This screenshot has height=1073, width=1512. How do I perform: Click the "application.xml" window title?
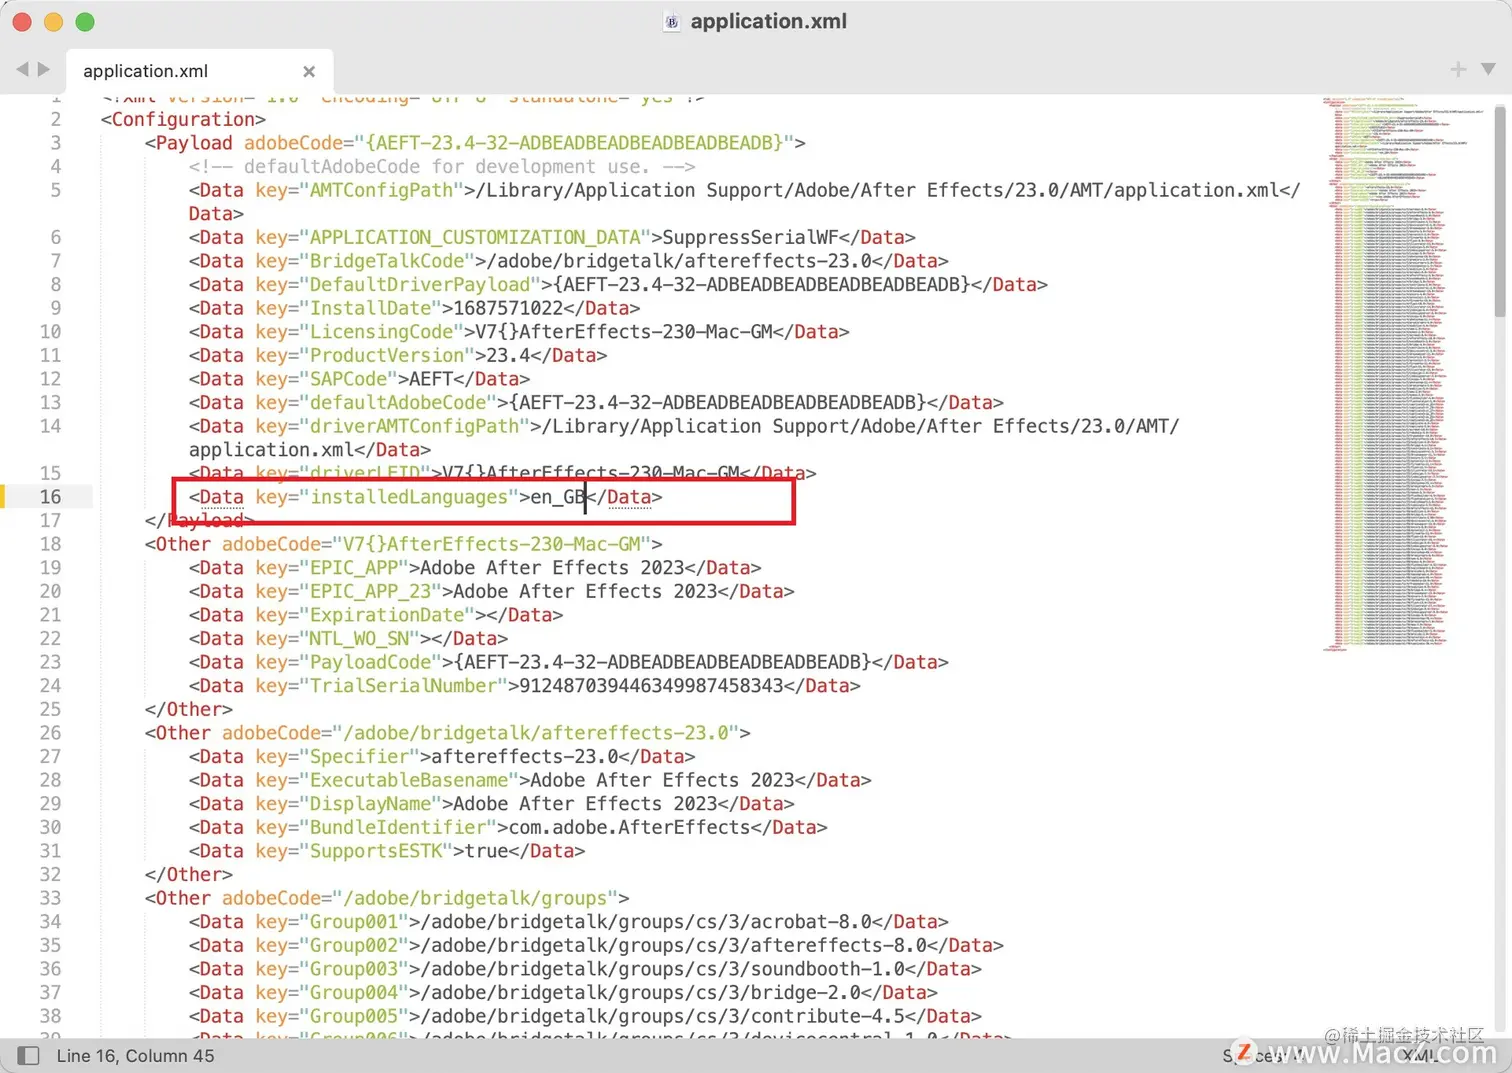click(x=768, y=21)
